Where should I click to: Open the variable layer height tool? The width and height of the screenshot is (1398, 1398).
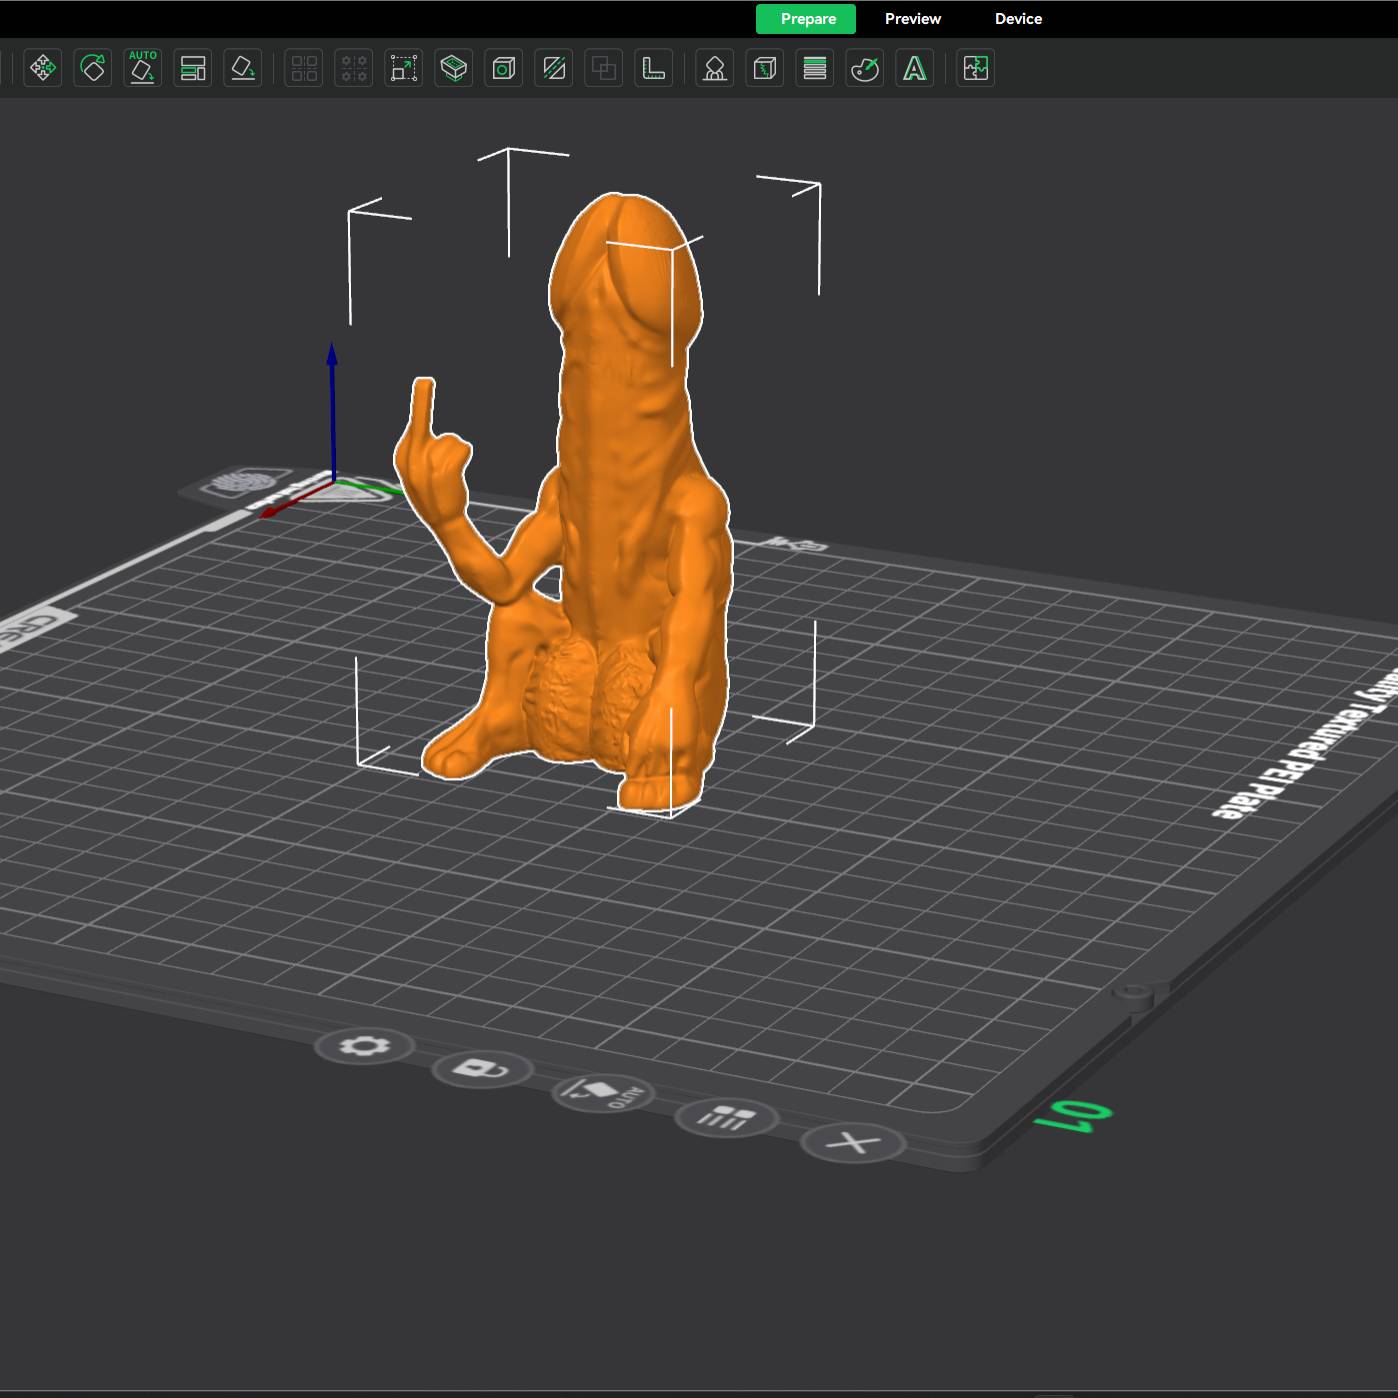(815, 68)
